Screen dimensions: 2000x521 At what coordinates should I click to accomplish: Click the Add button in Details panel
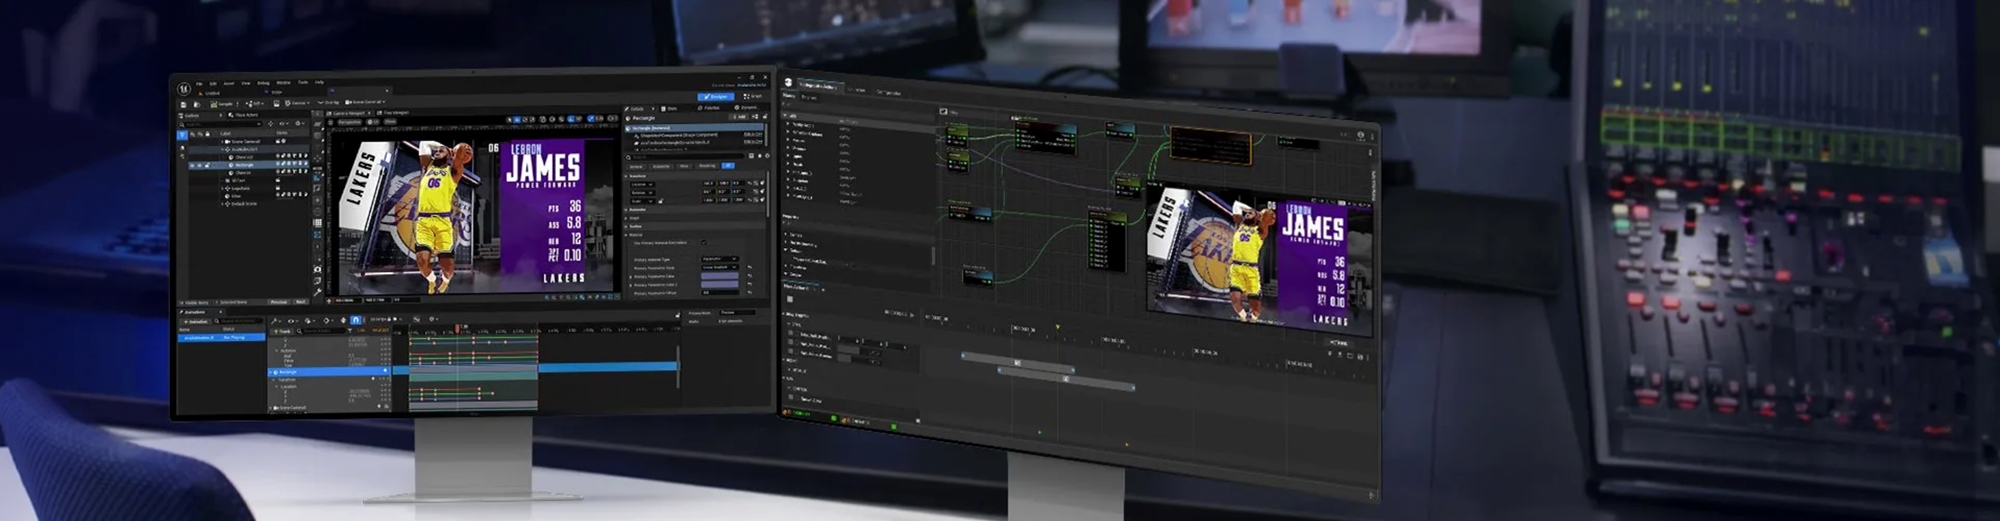coord(740,117)
